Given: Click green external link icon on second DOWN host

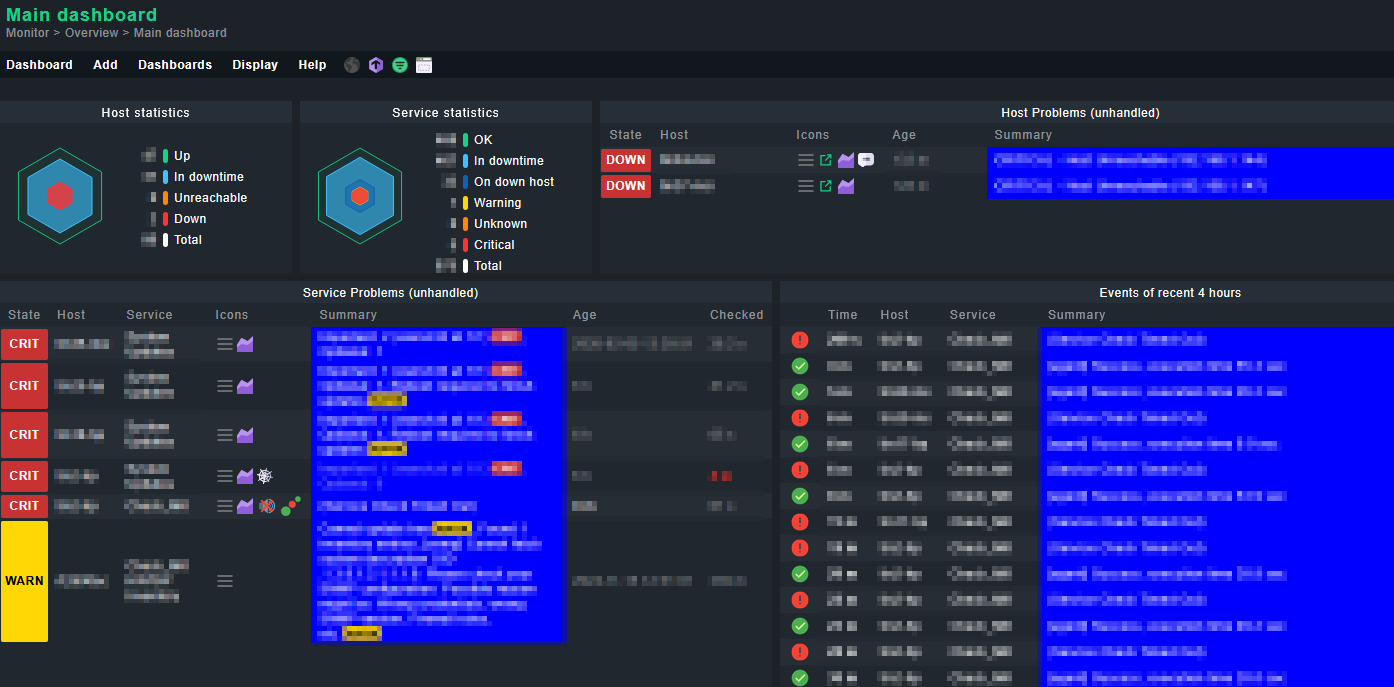Looking at the screenshot, I should [x=826, y=186].
